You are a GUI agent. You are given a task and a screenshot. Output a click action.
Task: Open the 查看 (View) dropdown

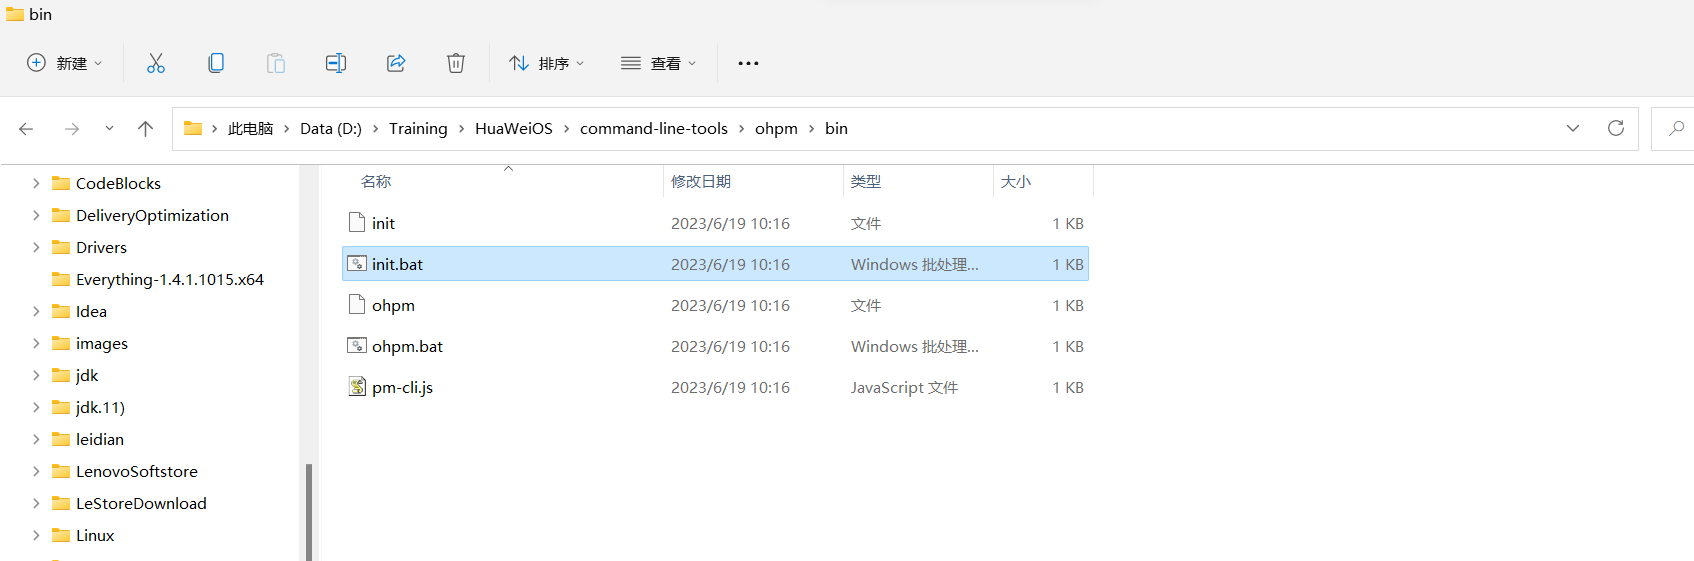[658, 63]
